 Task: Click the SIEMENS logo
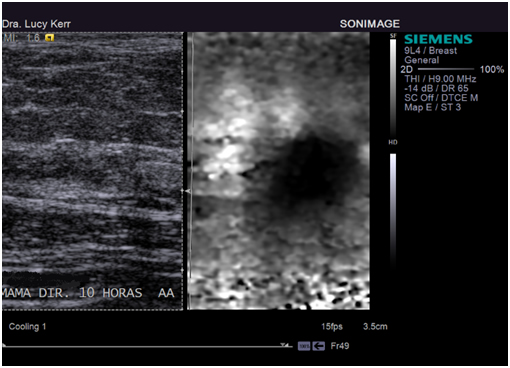438,39
